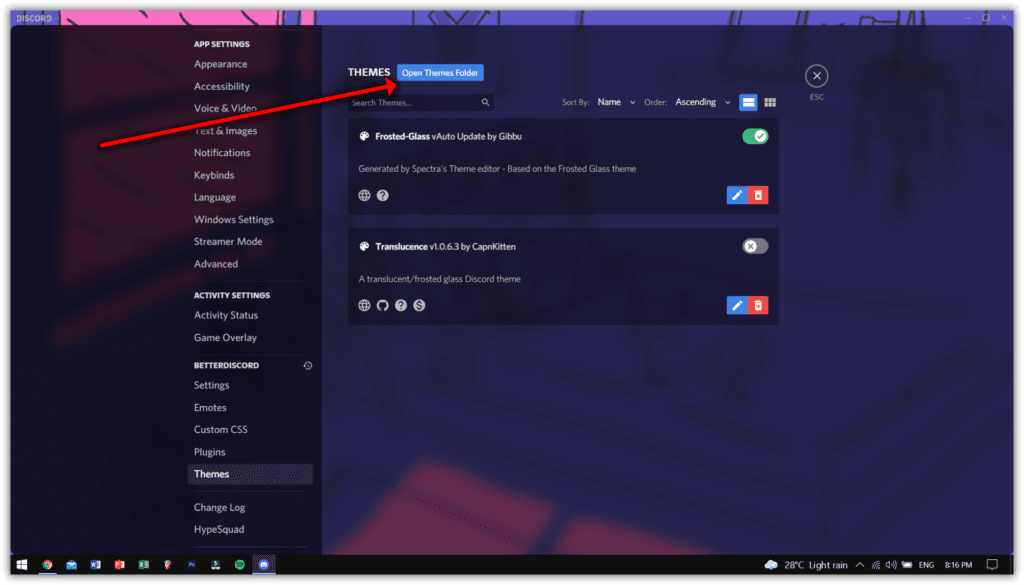Open the Sort By Name dropdown
This screenshot has width=1024, height=585.
click(616, 103)
